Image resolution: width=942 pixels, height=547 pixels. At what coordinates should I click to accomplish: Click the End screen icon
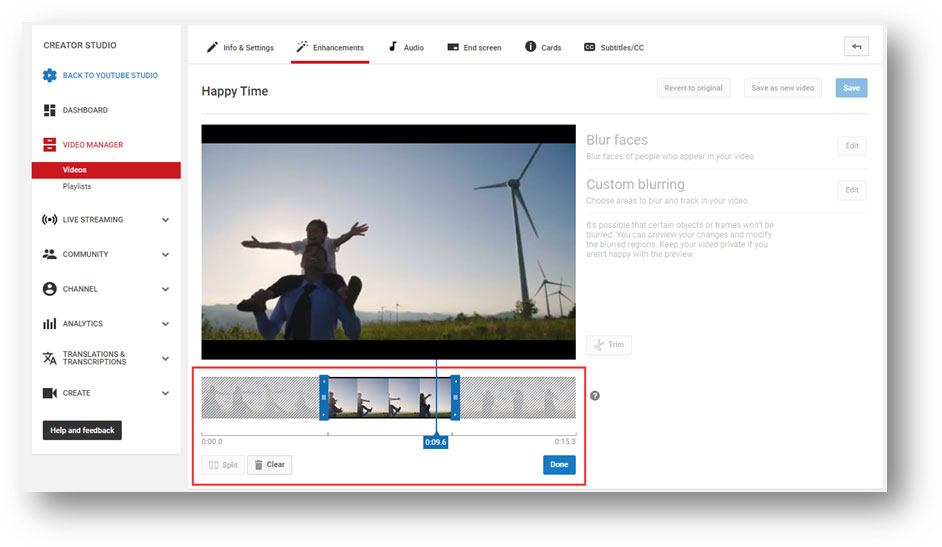453,47
